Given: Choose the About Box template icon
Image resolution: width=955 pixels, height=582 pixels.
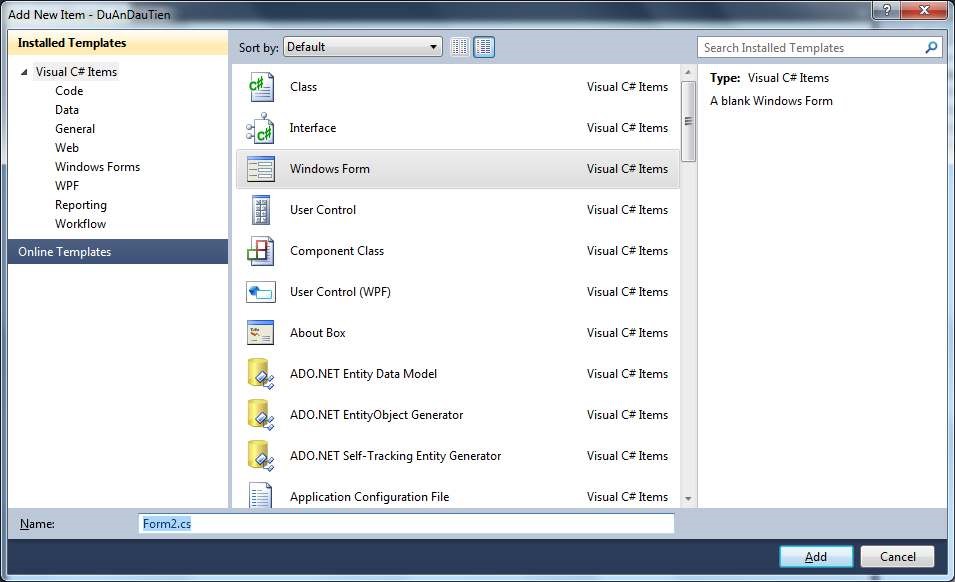Looking at the screenshot, I should coord(260,333).
